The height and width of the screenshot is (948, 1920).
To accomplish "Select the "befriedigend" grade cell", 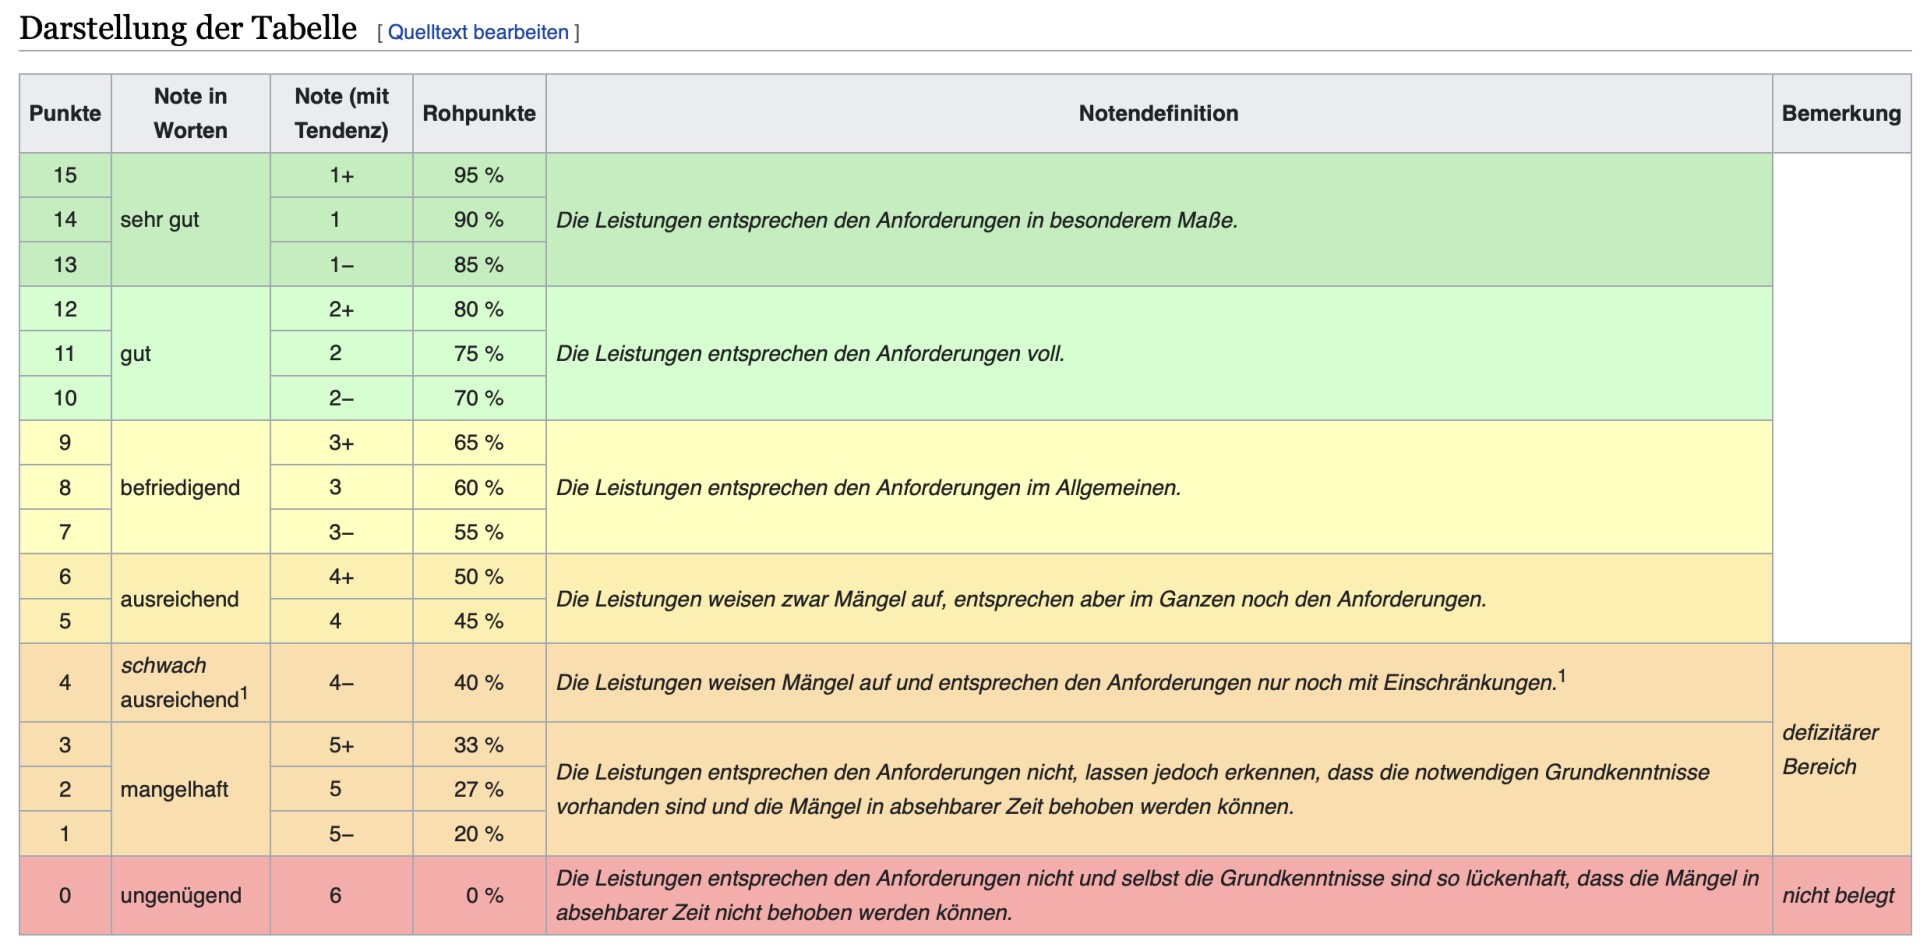I will click(180, 488).
